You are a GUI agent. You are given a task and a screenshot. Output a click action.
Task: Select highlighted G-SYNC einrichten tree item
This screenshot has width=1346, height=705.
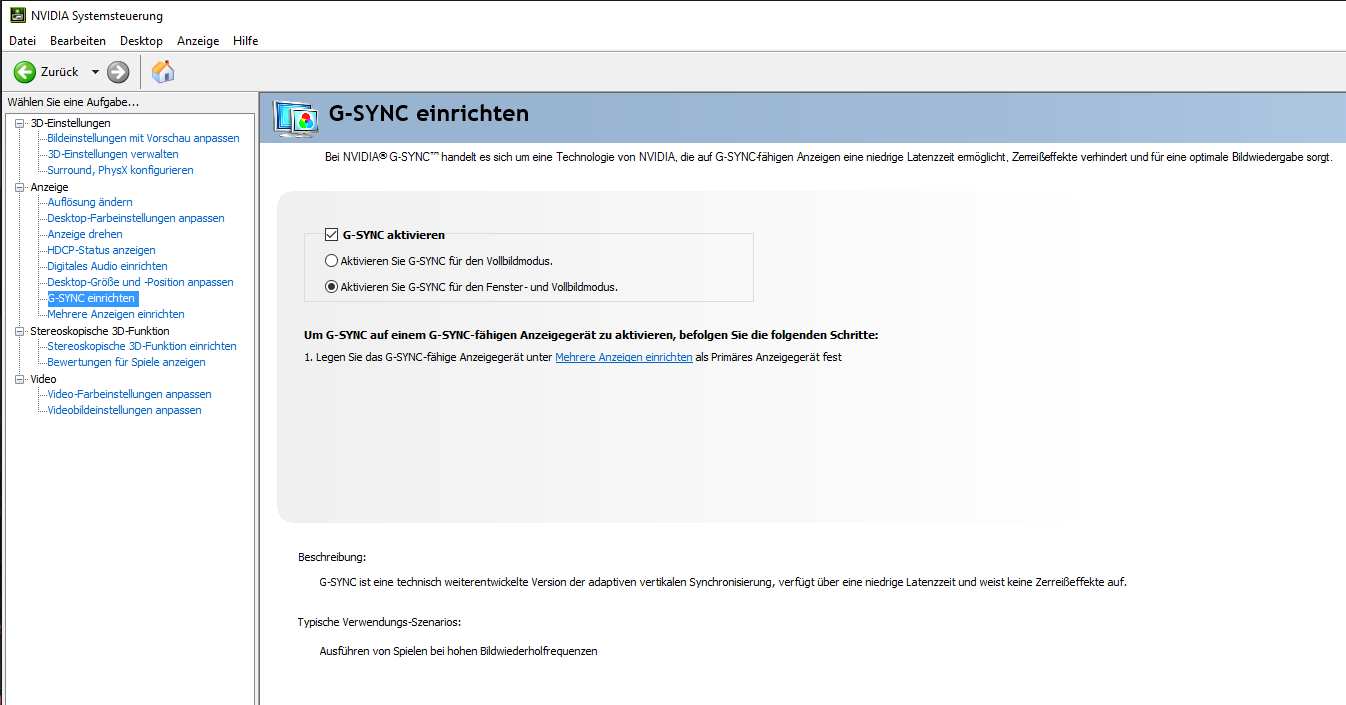pos(92,298)
